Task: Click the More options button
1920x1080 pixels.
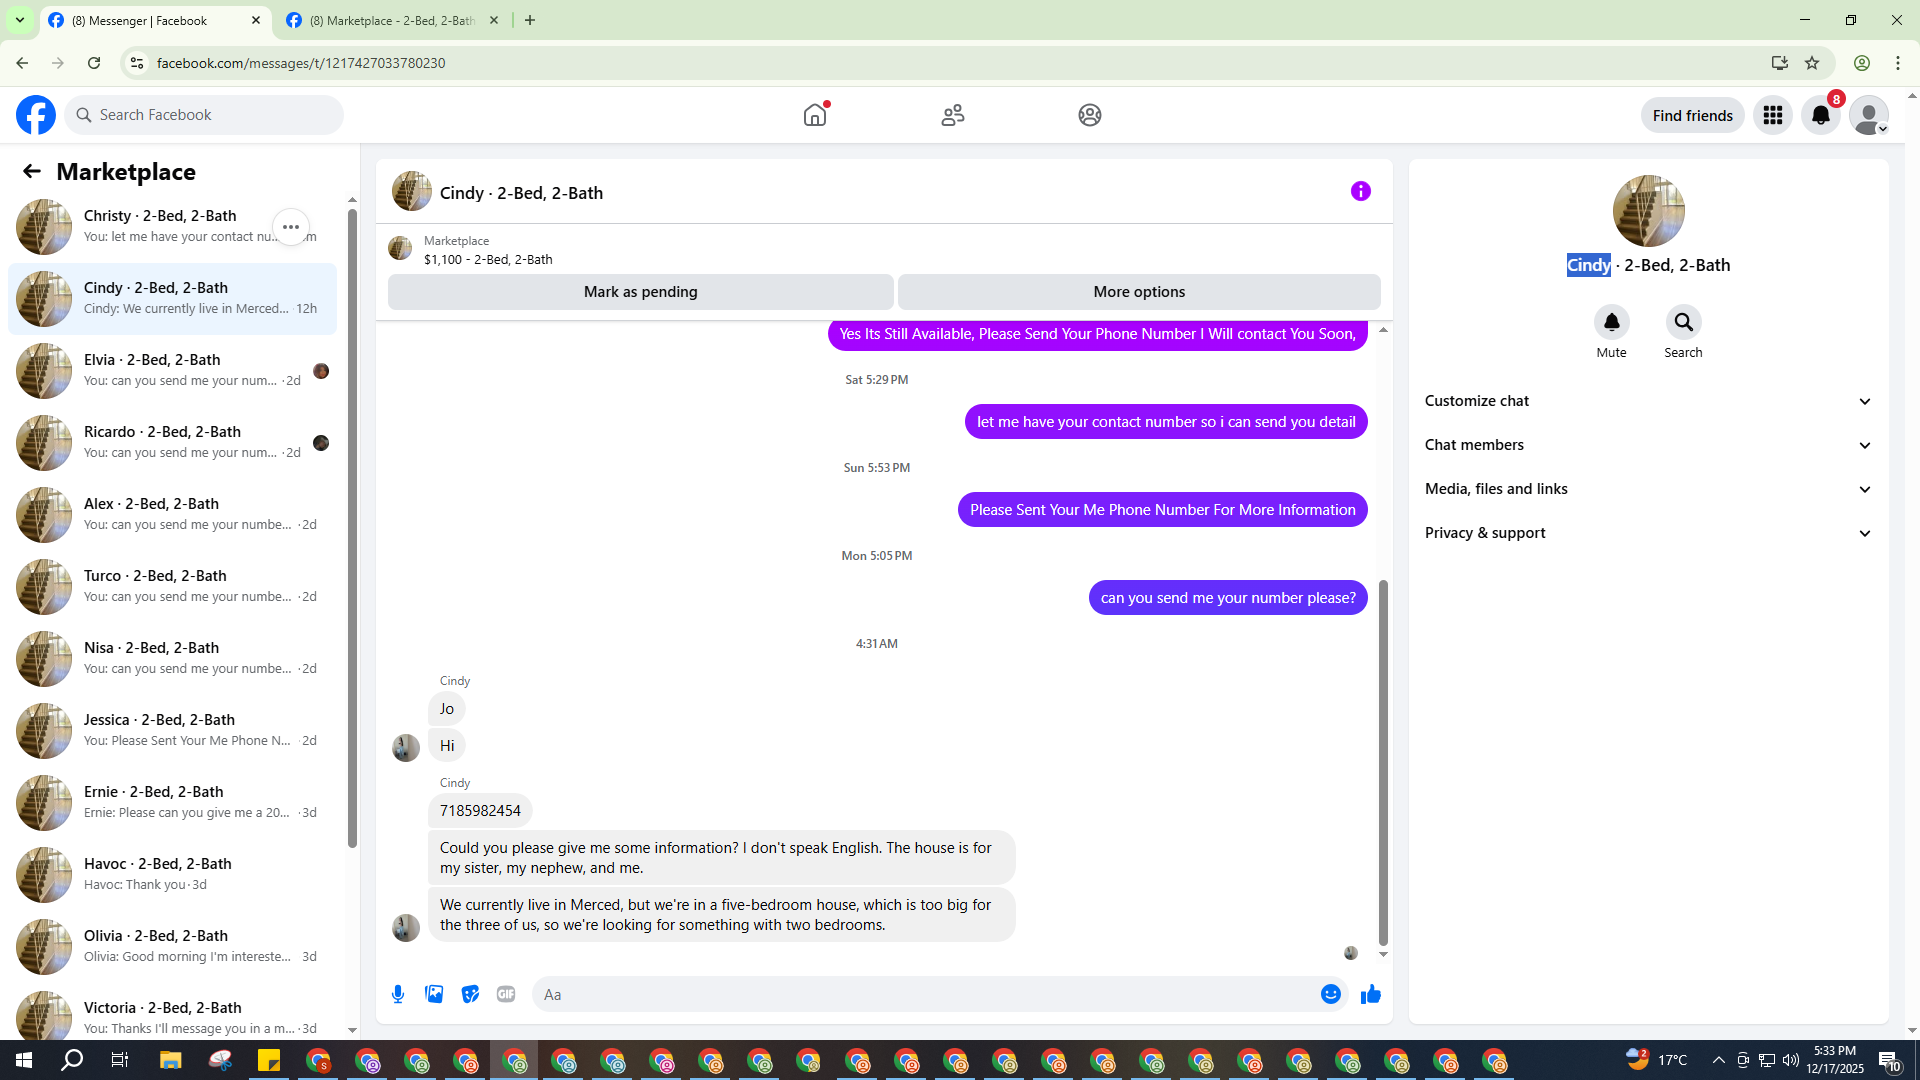Action: click(1139, 292)
